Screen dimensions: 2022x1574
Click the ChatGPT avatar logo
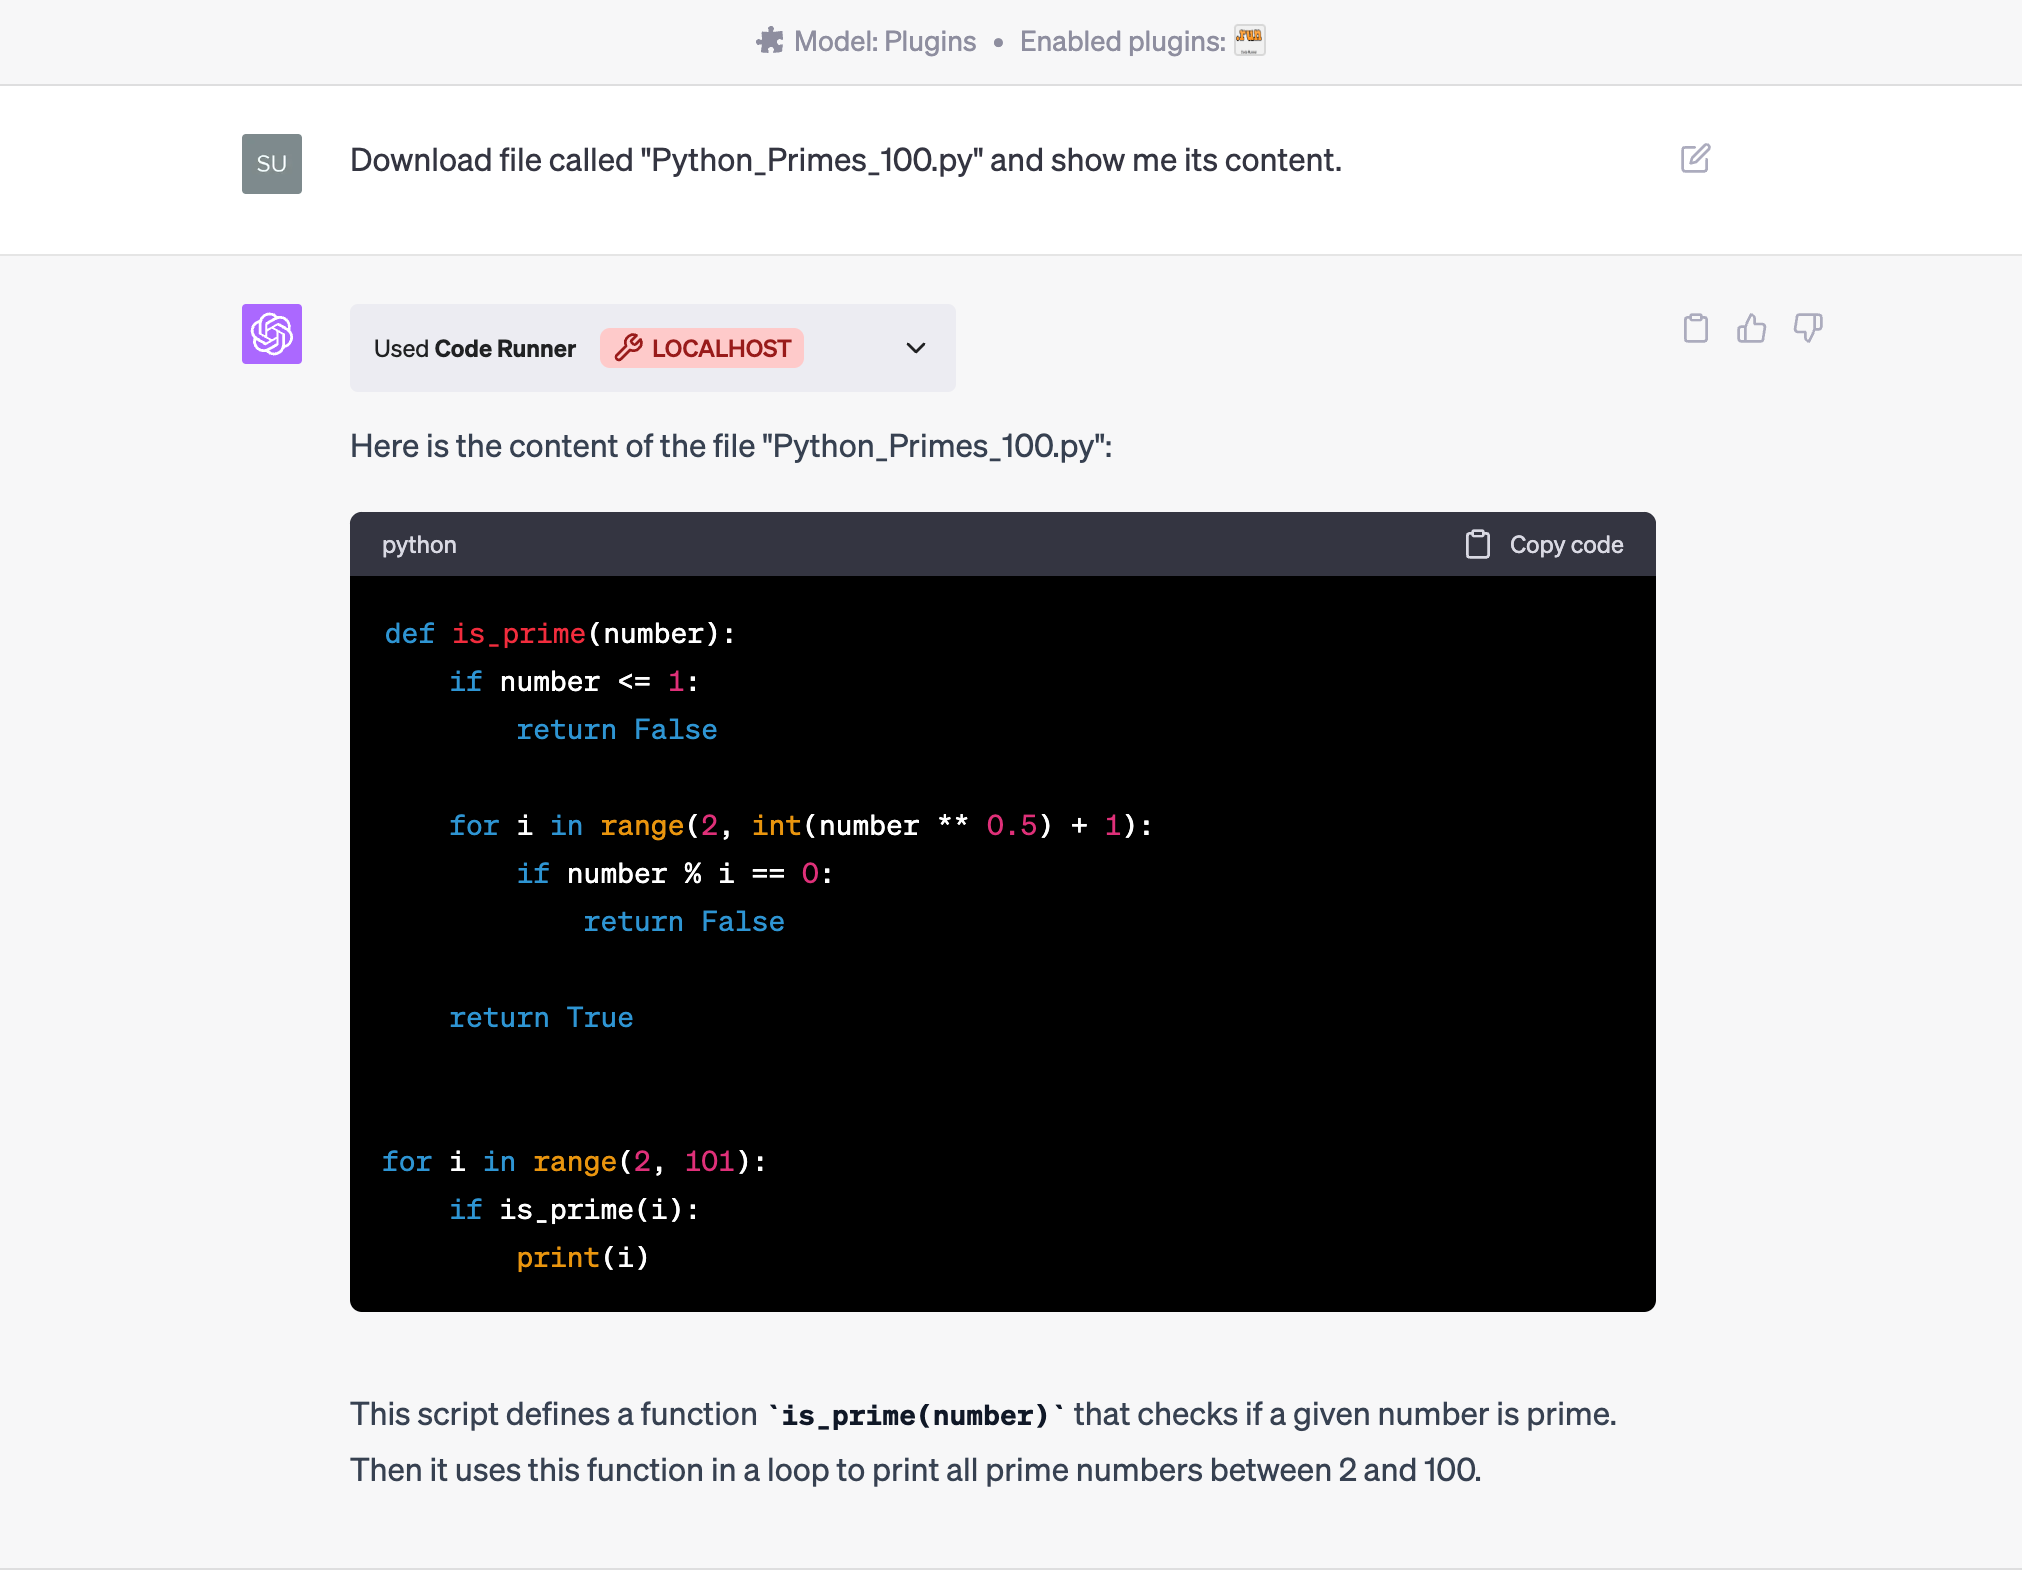pos(272,334)
